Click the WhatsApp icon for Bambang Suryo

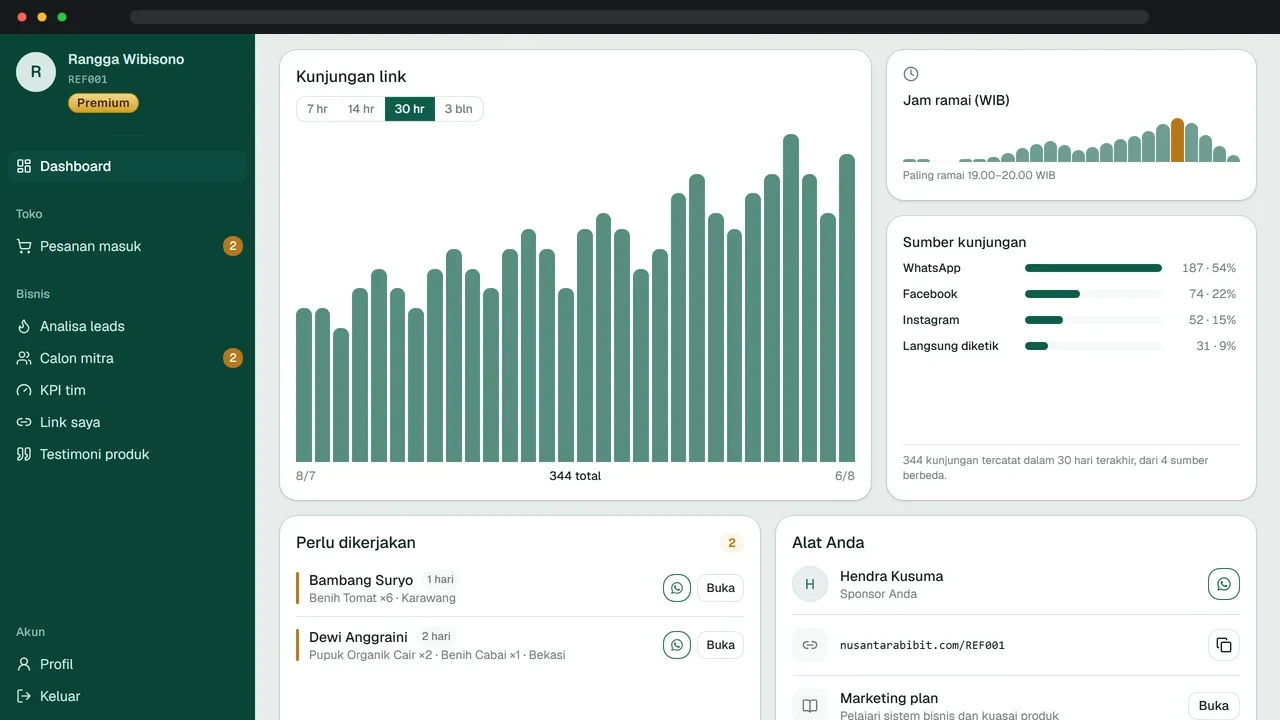click(x=677, y=588)
